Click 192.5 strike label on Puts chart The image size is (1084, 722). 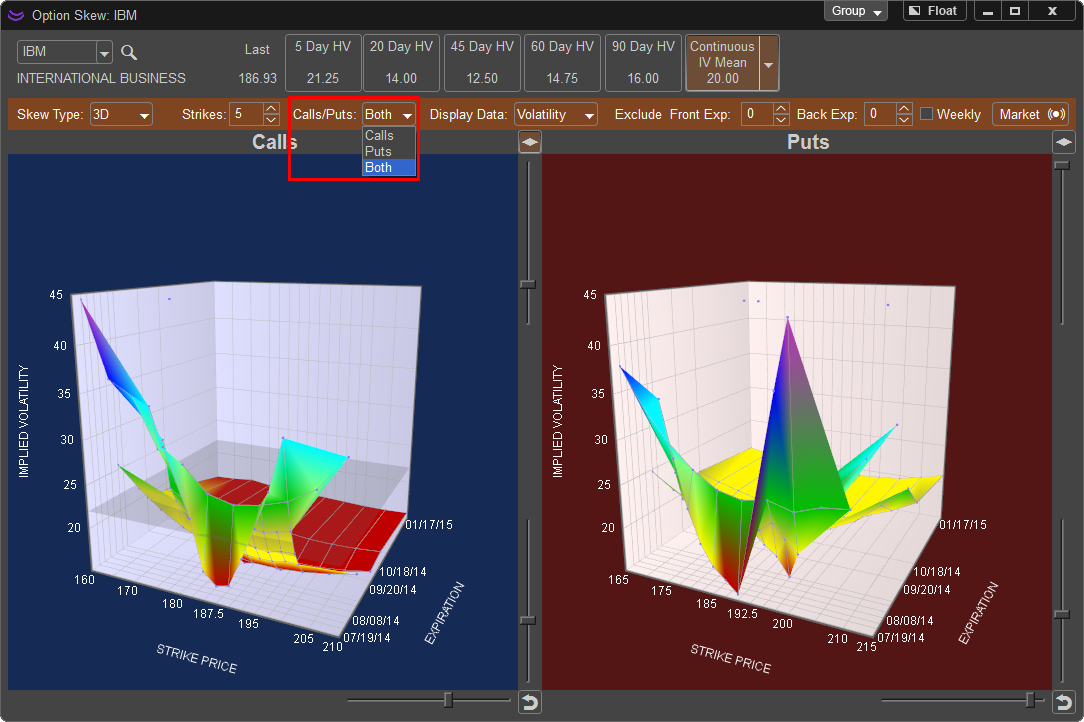(742, 613)
